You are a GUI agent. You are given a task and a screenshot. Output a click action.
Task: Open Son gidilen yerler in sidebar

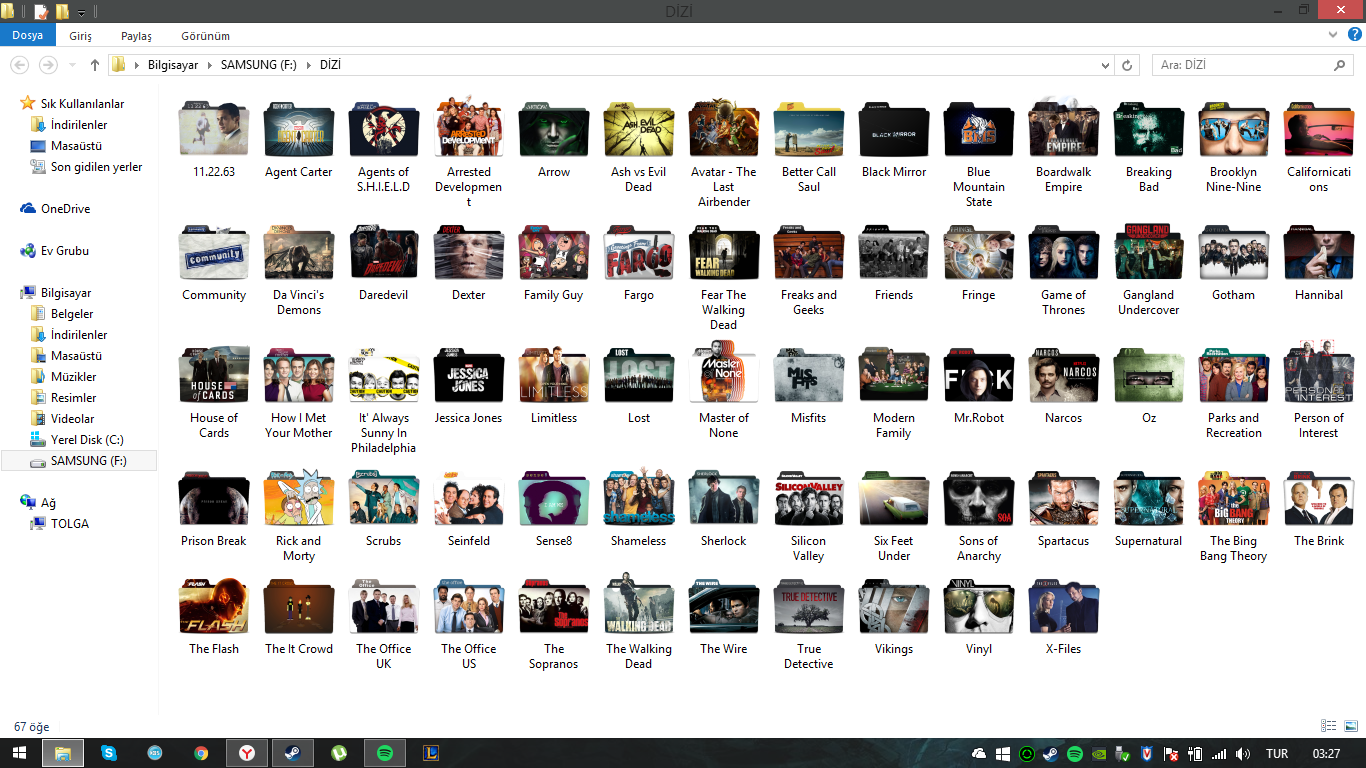click(96, 167)
